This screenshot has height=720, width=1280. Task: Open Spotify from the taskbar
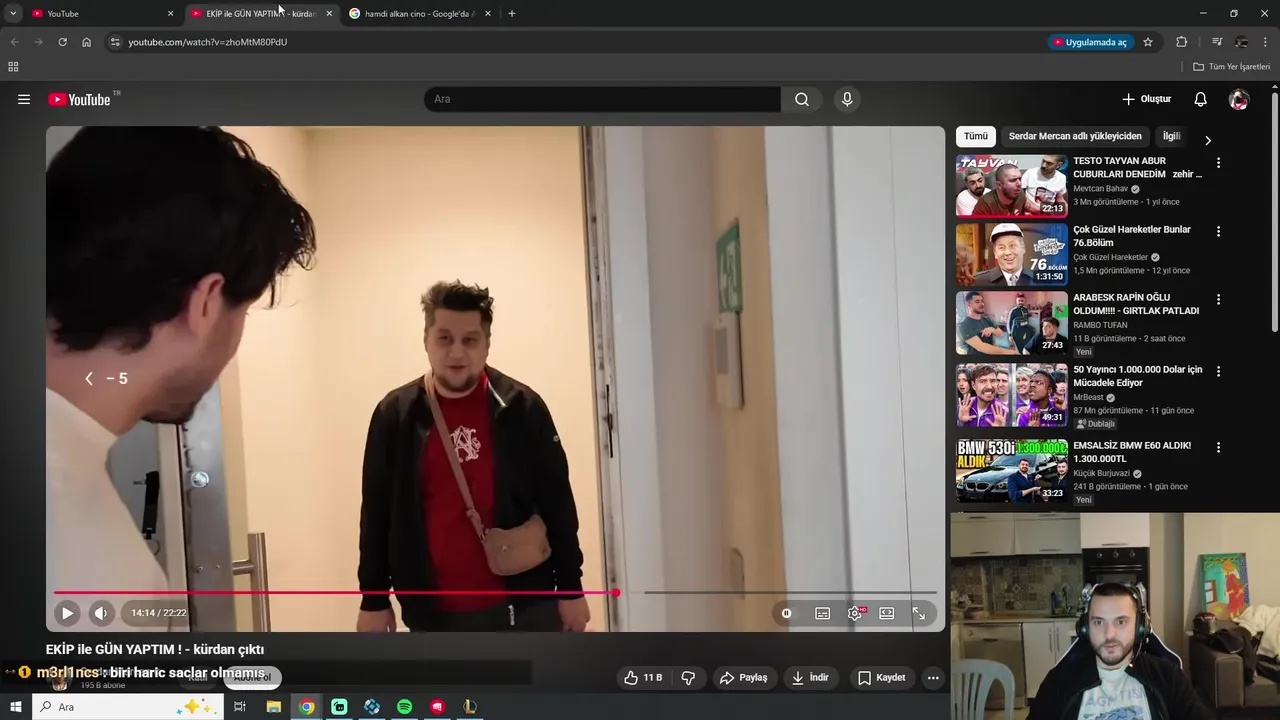[x=404, y=707]
